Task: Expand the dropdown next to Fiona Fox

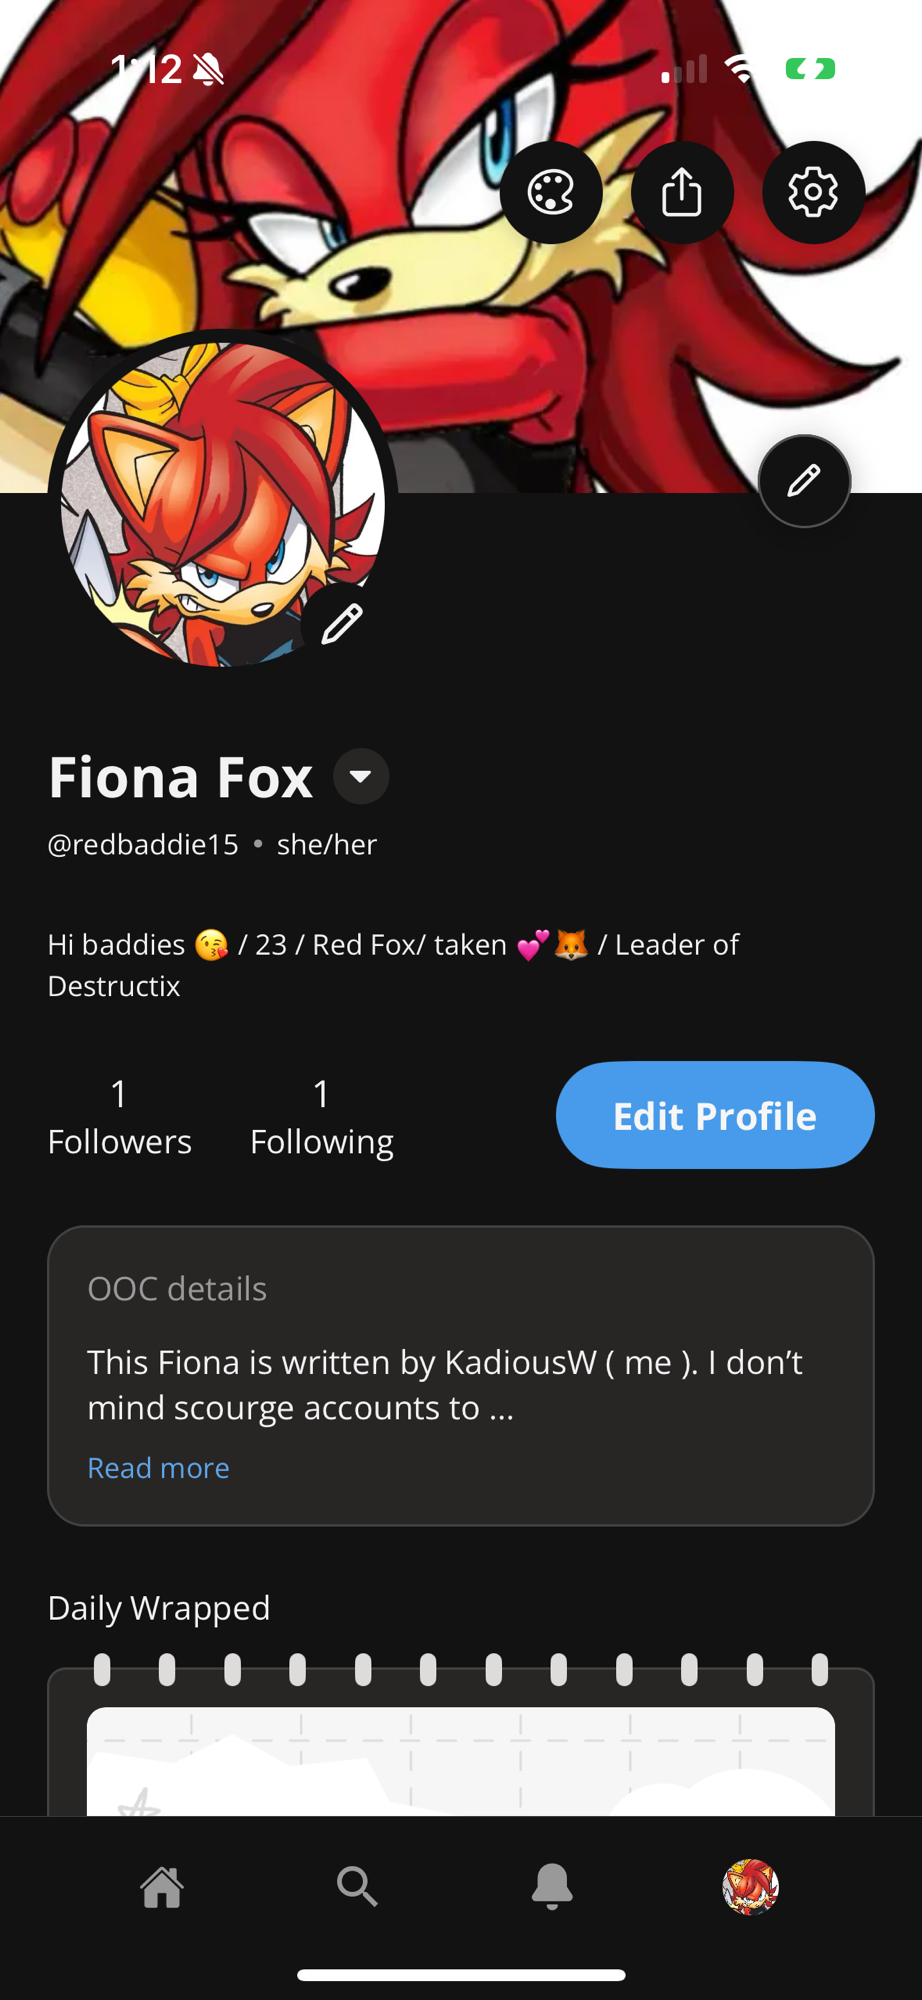Action: pyautogui.click(x=361, y=776)
